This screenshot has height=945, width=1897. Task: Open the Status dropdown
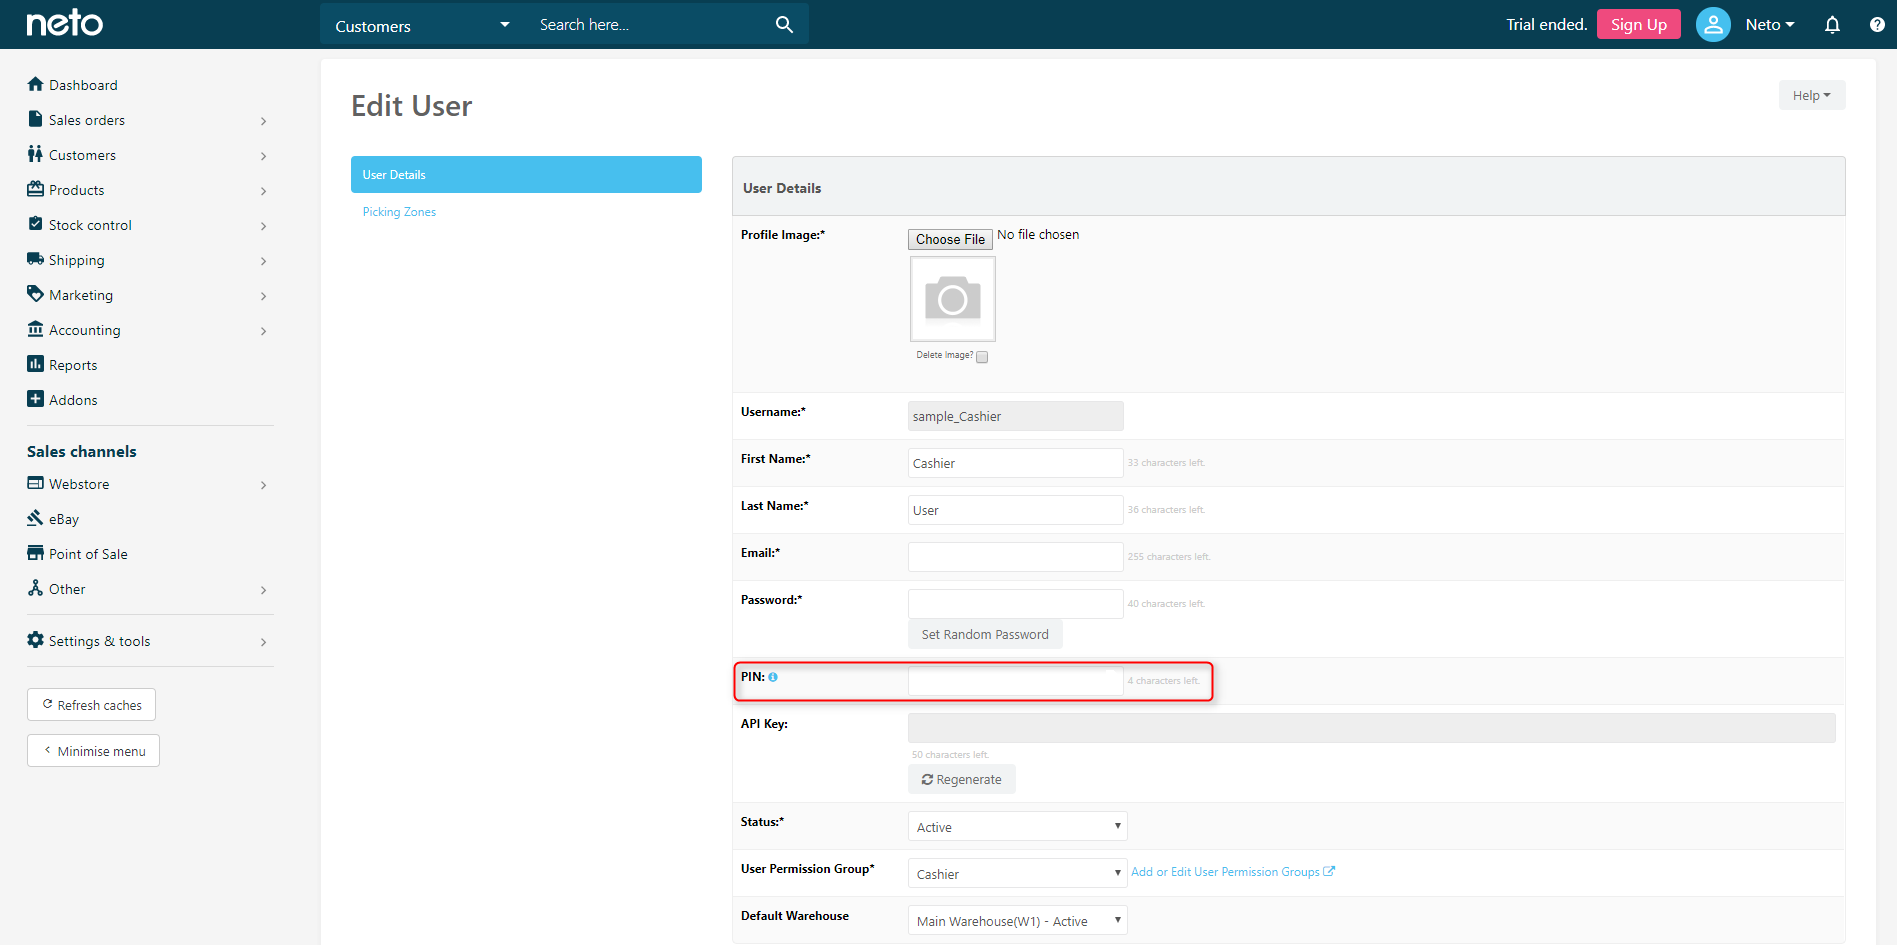point(1018,826)
